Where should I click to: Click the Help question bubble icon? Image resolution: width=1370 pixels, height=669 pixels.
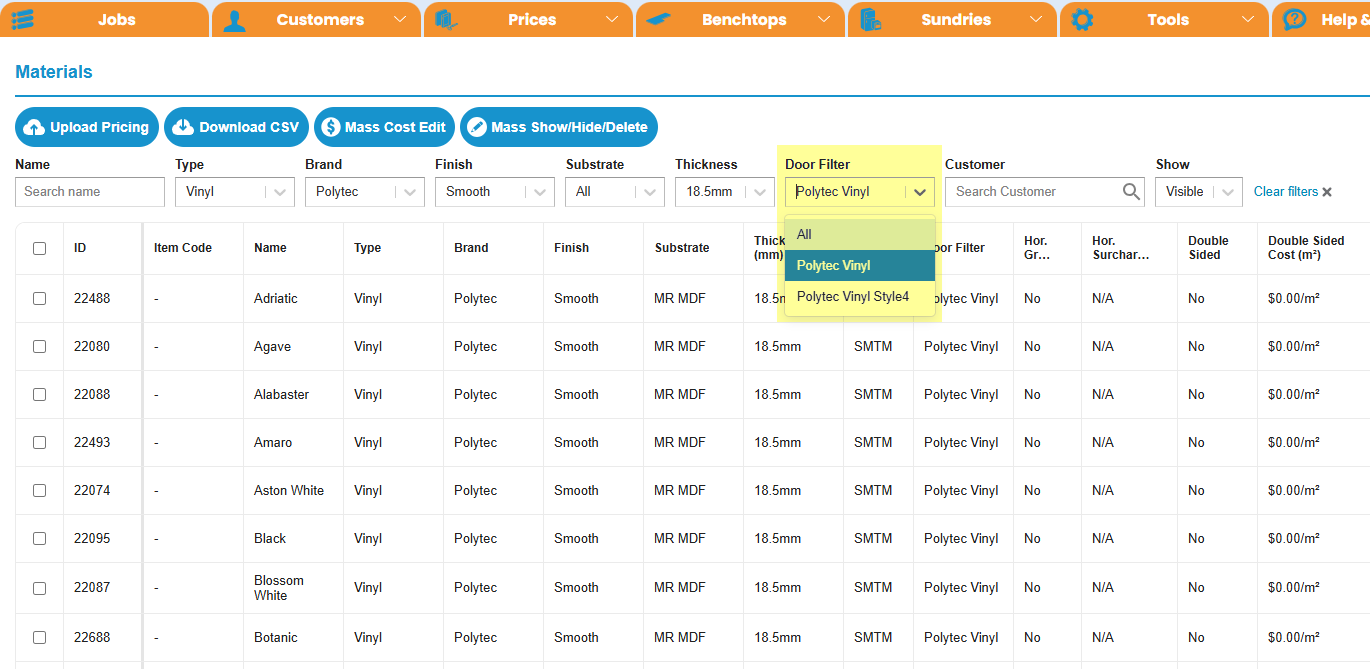[x=1294, y=19]
